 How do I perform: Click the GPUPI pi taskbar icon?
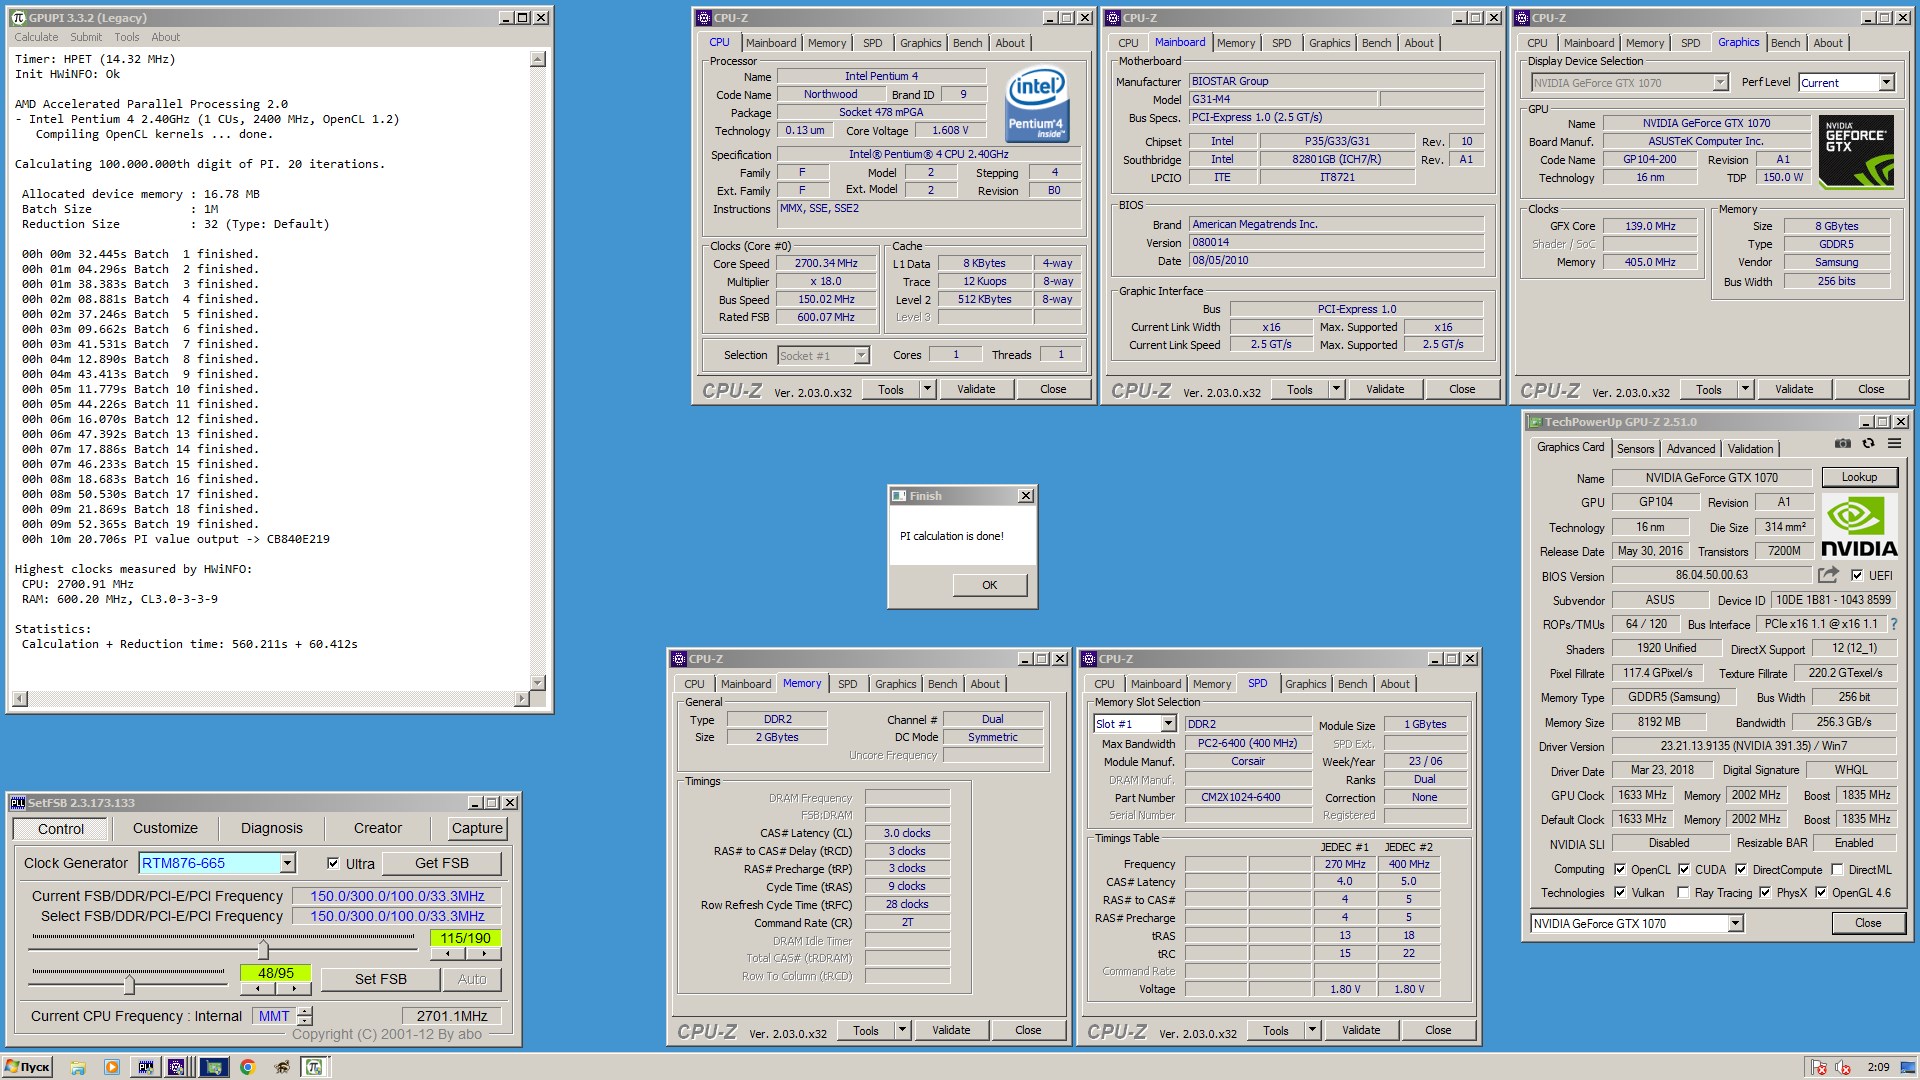(x=314, y=1067)
